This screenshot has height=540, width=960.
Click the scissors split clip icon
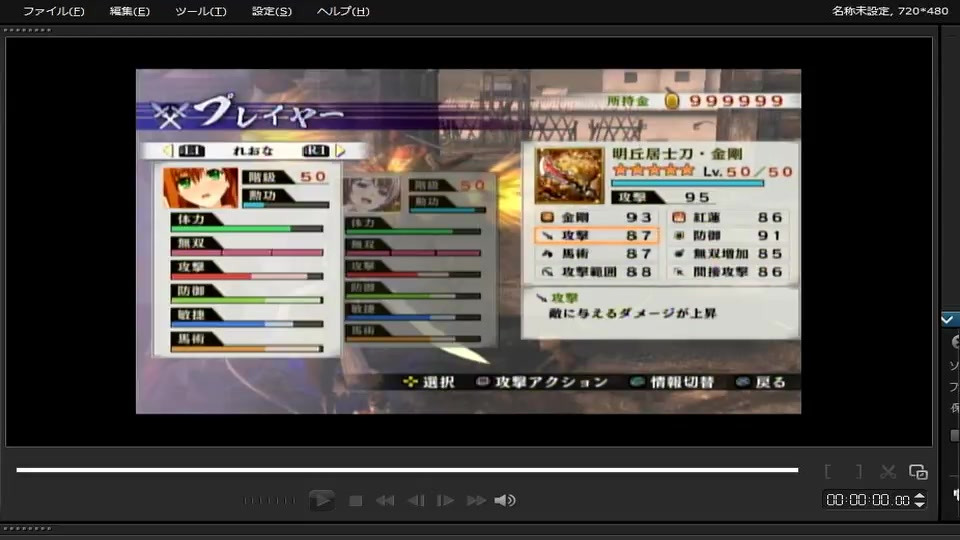click(888, 471)
